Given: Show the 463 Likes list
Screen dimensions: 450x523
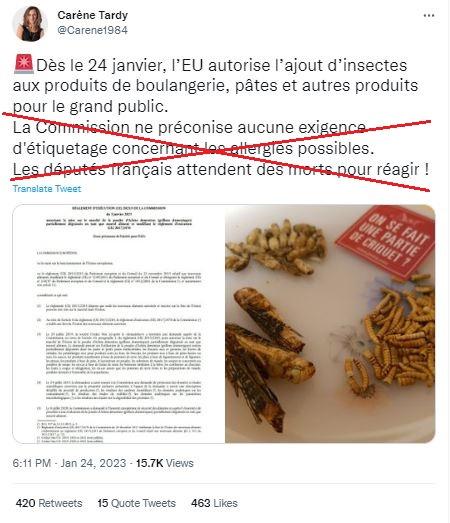Looking at the screenshot, I should pyautogui.click(x=214, y=503).
